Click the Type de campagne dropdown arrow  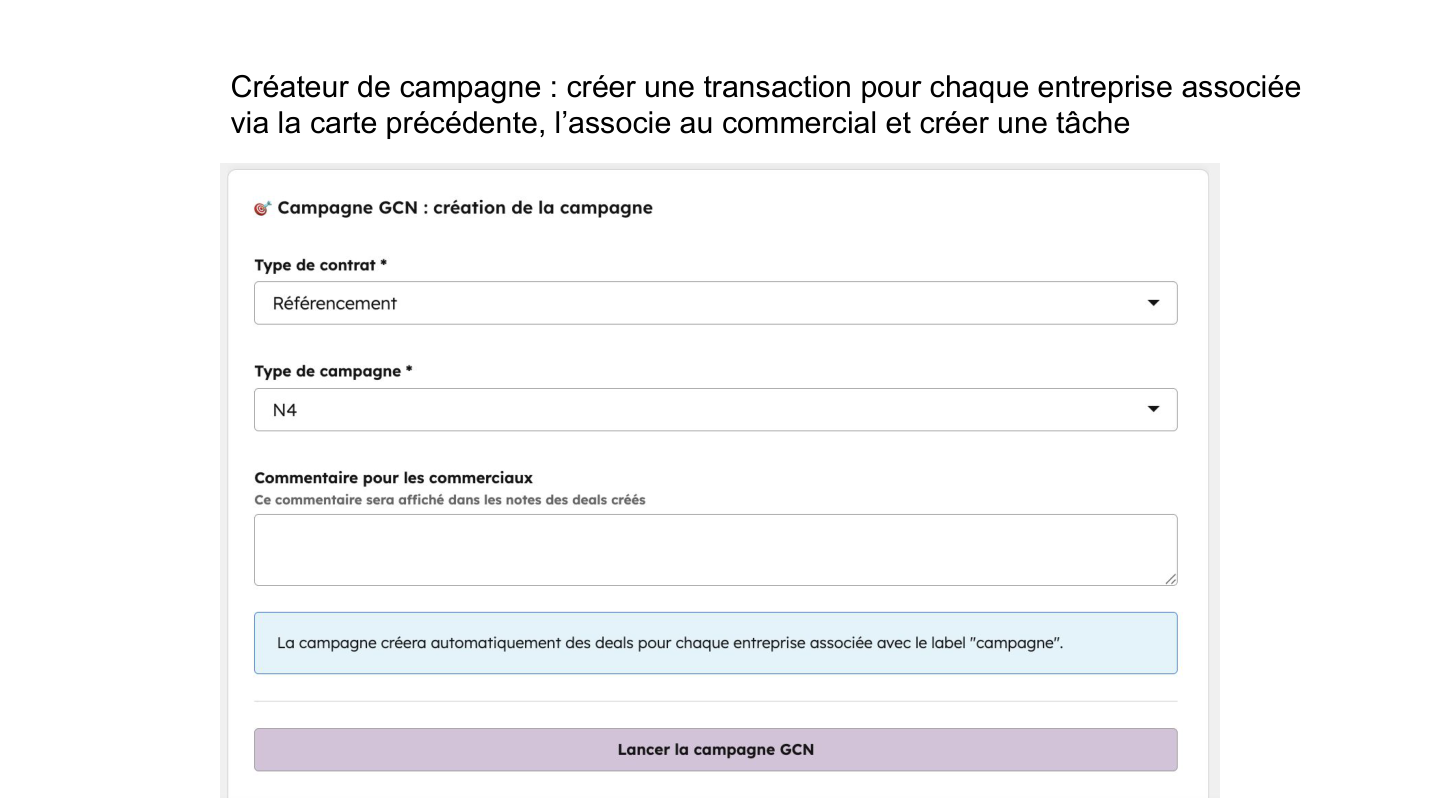[x=1153, y=409]
